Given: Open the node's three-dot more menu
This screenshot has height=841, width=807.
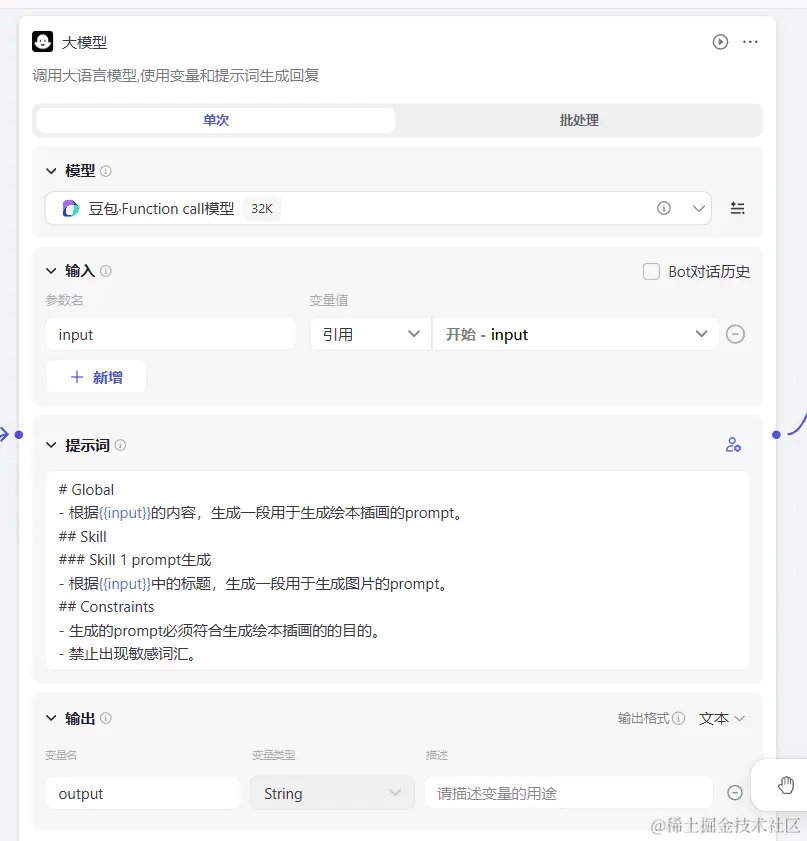Looking at the screenshot, I should pyautogui.click(x=750, y=42).
